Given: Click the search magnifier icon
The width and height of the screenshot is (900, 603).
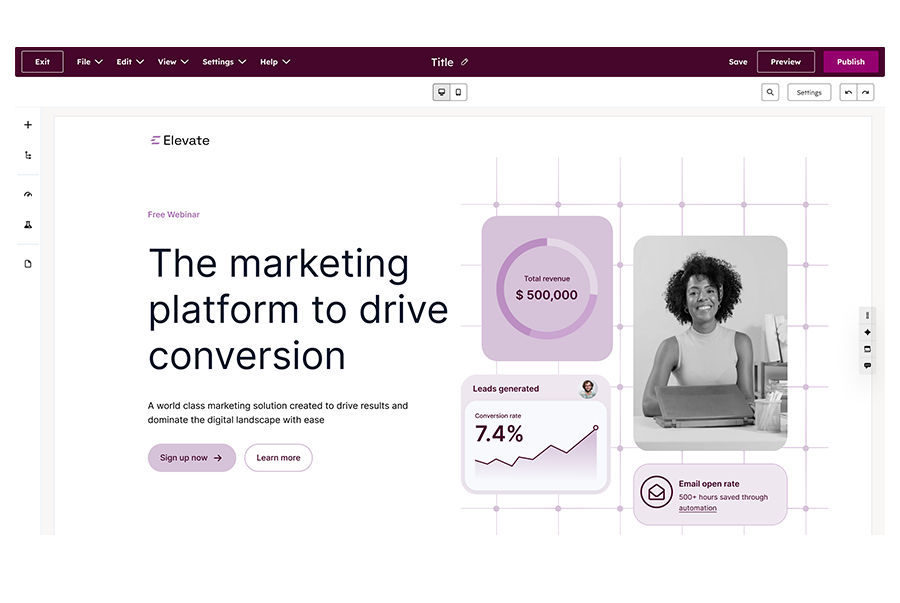Looking at the screenshot, I should (770, 92).
